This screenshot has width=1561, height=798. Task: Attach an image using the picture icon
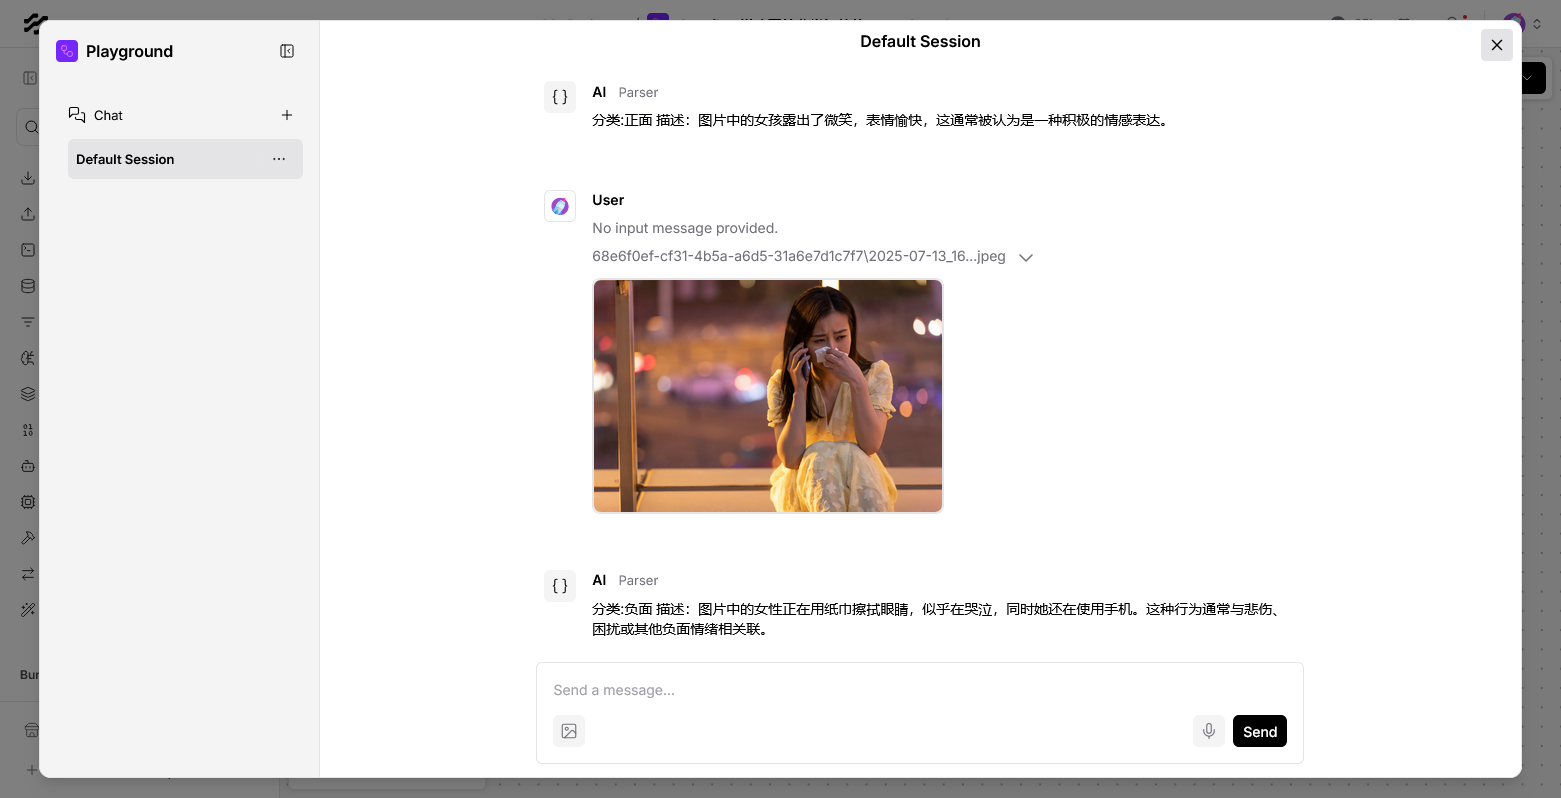point(569,731)
